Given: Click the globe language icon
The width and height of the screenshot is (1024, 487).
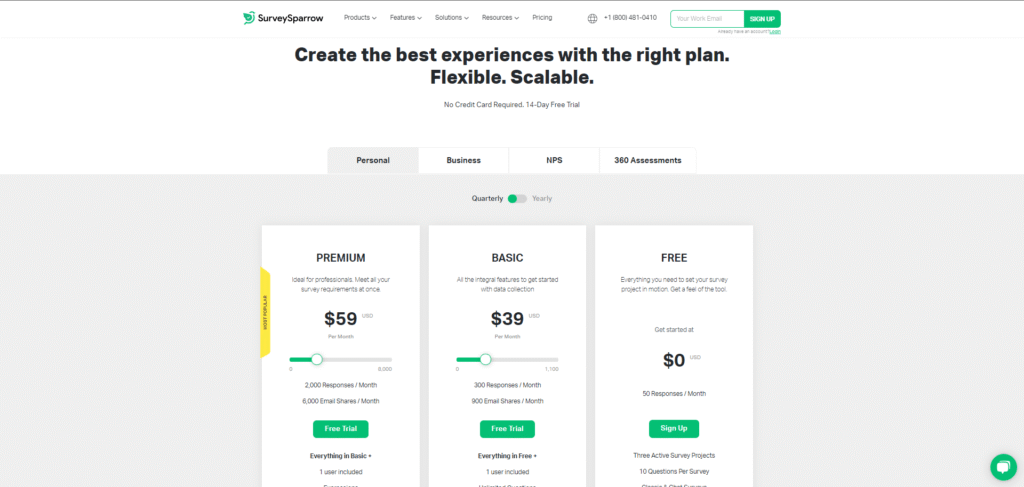Looking at the screenshot, I should pos(592,18).
